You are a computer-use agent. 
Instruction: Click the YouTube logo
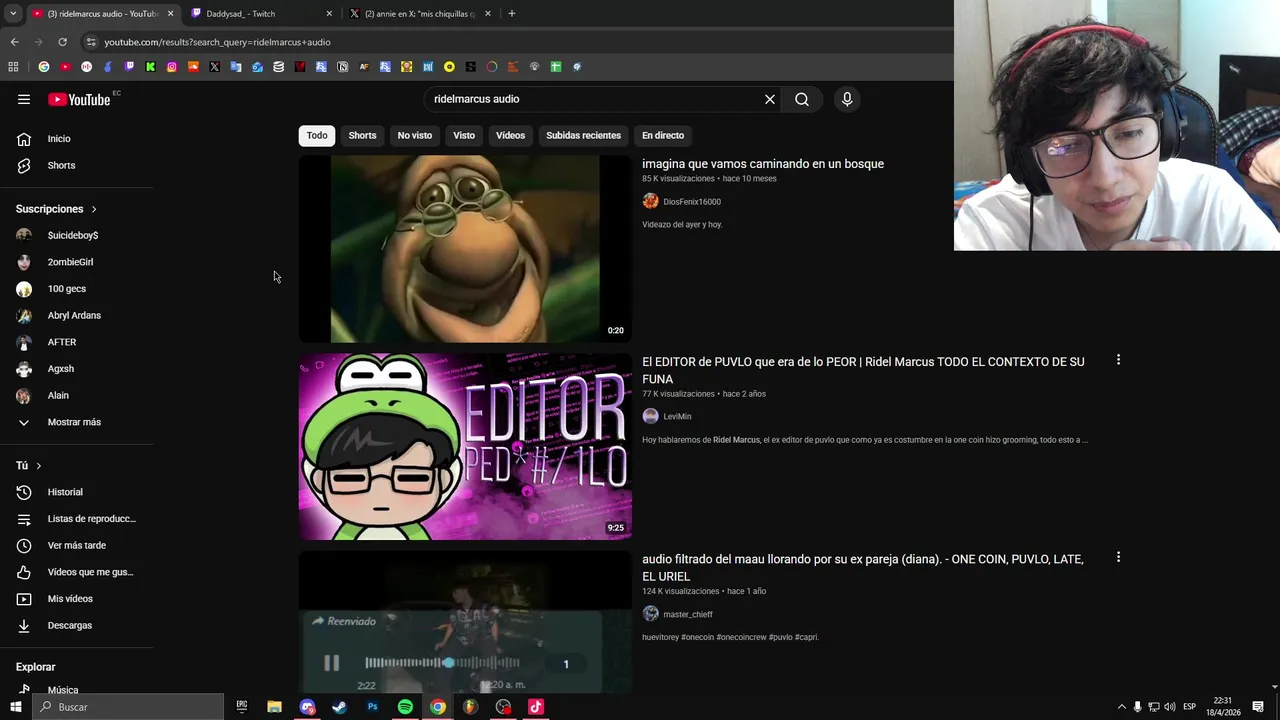[79, 99]
